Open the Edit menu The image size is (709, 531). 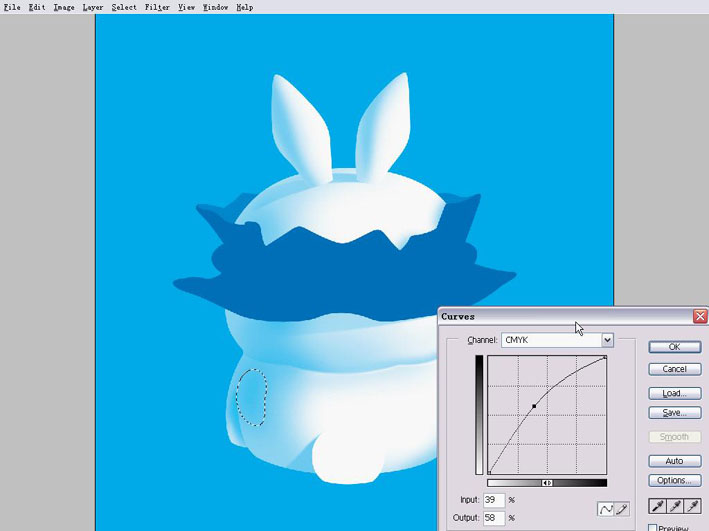coord(37,7)
